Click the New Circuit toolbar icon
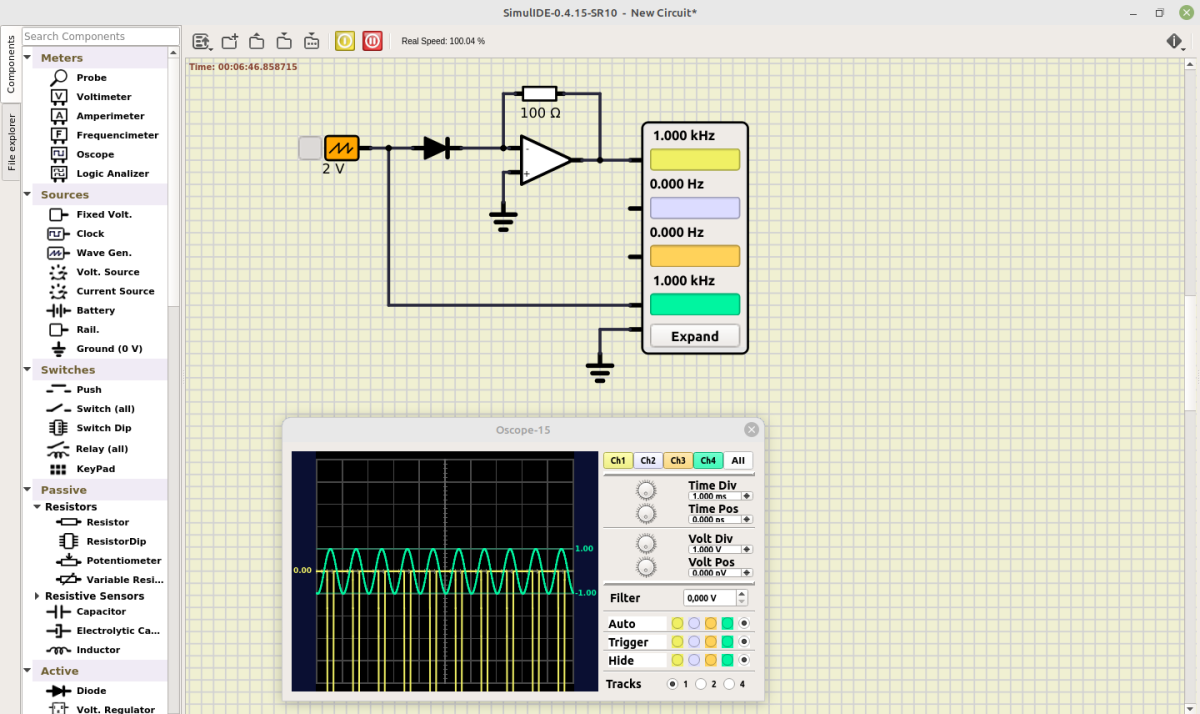 click(229, 41)
